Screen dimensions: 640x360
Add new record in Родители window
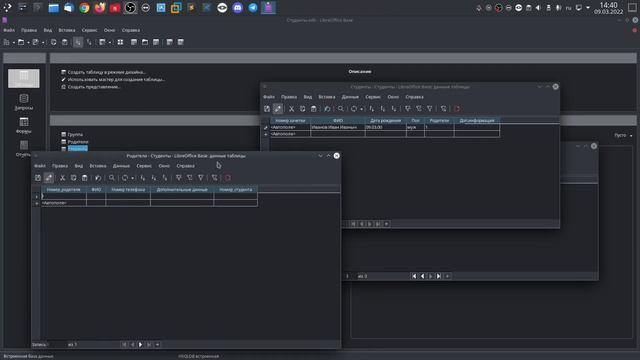tap(158, 345)
